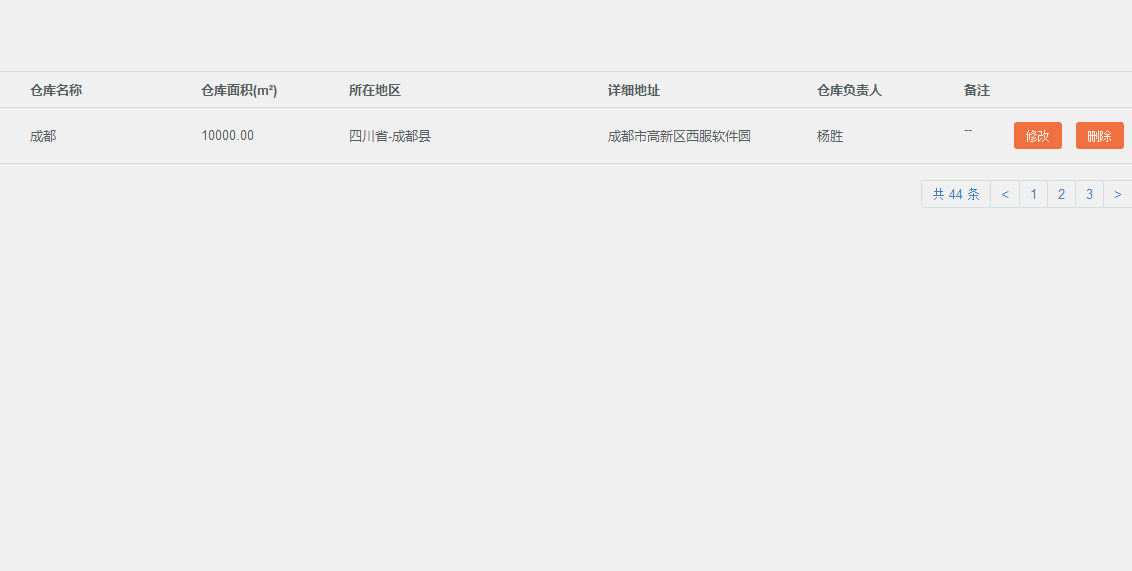Go to next page with > arrow
This screenshot has width=1132, height=571.
coord(1118,194)
